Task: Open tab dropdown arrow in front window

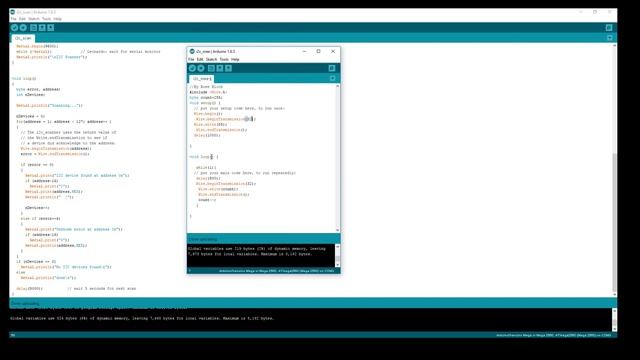Action: tap(333, 78)
